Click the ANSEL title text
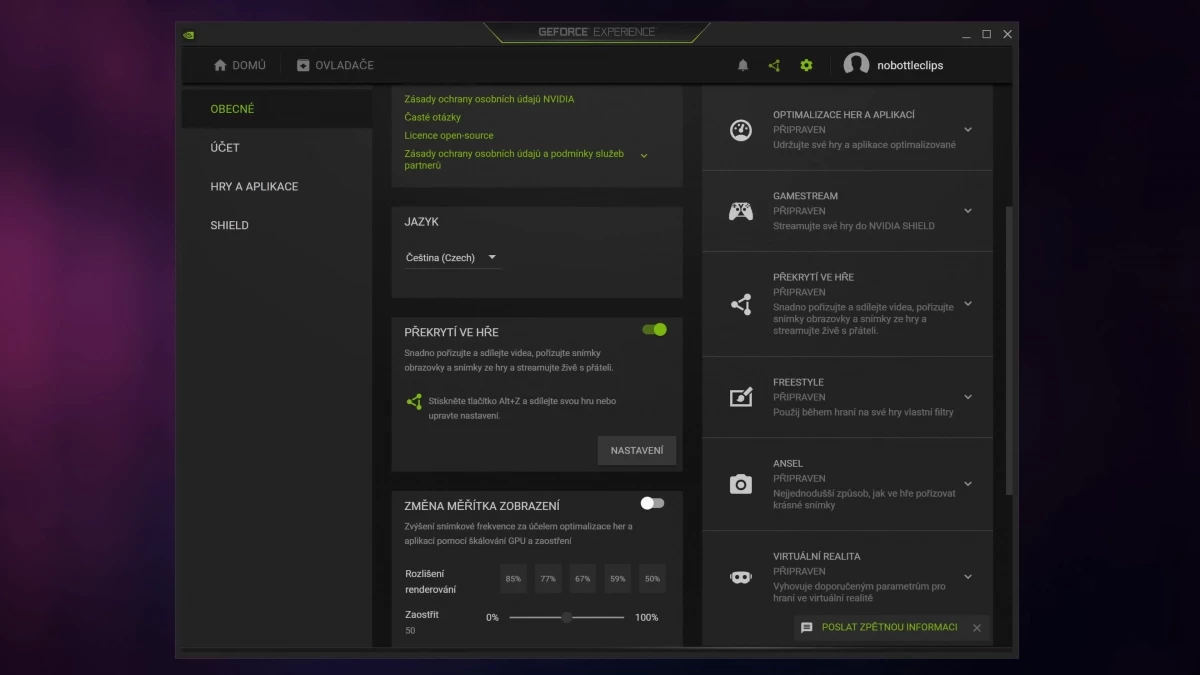This screenshot has height=675, width=1200. coord(788,464)
